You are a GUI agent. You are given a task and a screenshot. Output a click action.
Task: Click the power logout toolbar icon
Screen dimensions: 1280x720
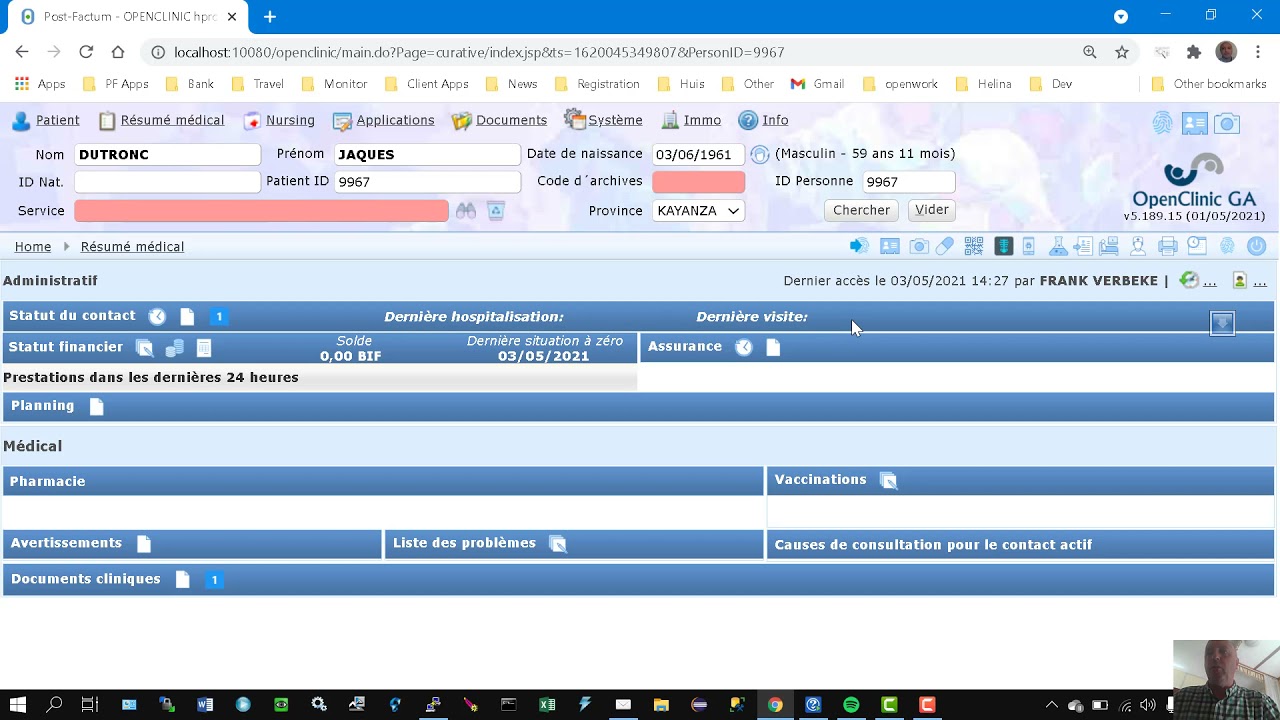[x=1257, y=246]
